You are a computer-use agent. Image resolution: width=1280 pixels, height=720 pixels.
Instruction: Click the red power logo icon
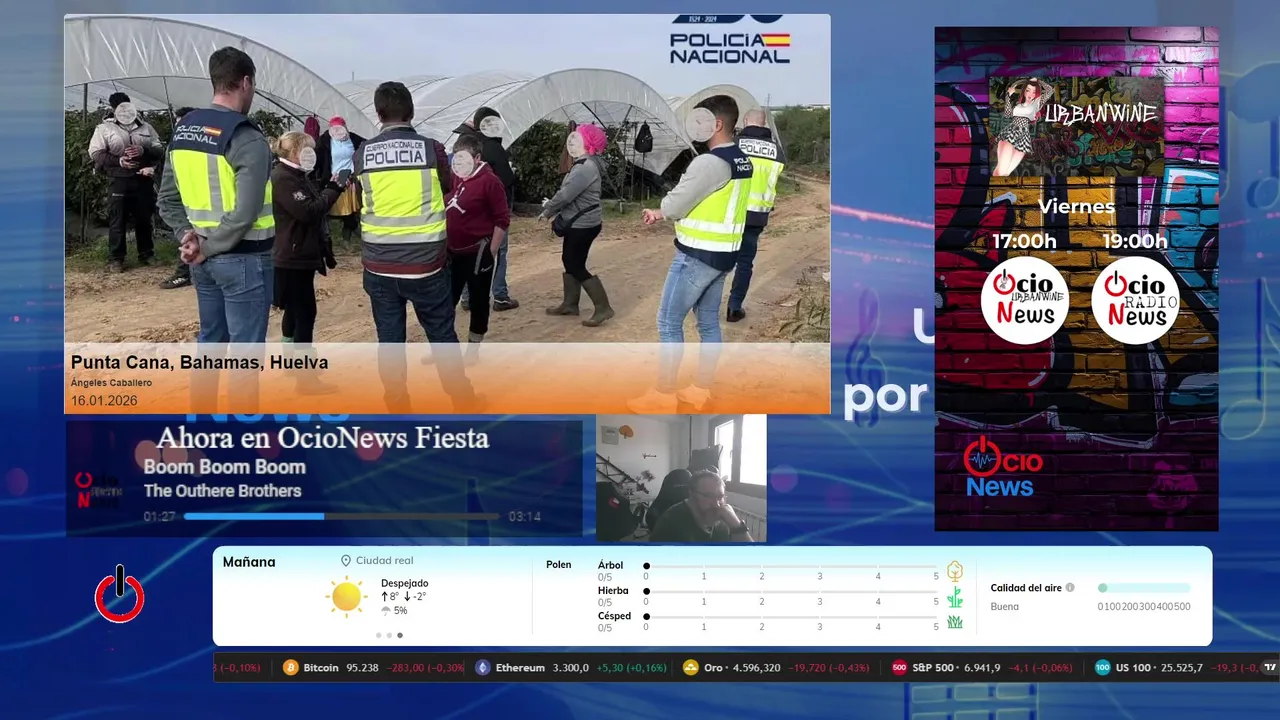[120, 595]
